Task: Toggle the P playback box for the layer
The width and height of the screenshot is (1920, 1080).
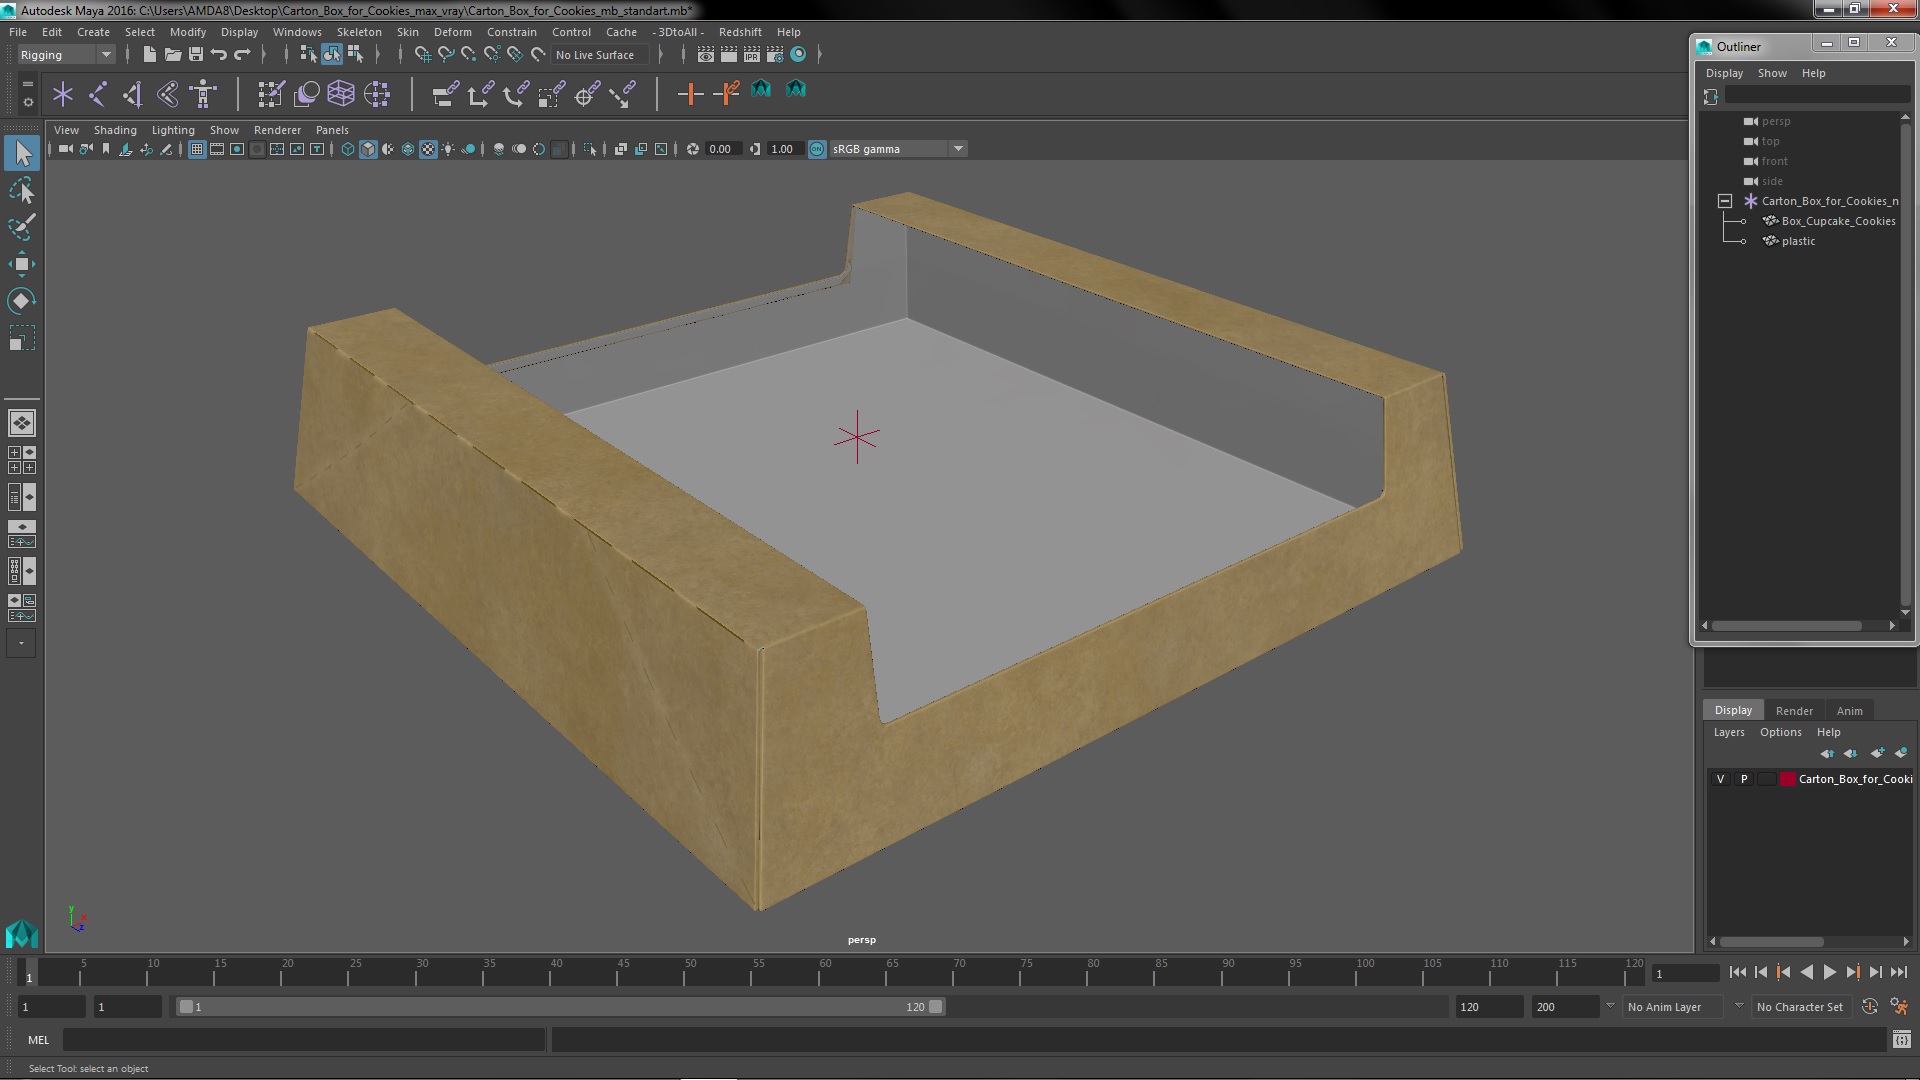Action: tap(1744, 779)
